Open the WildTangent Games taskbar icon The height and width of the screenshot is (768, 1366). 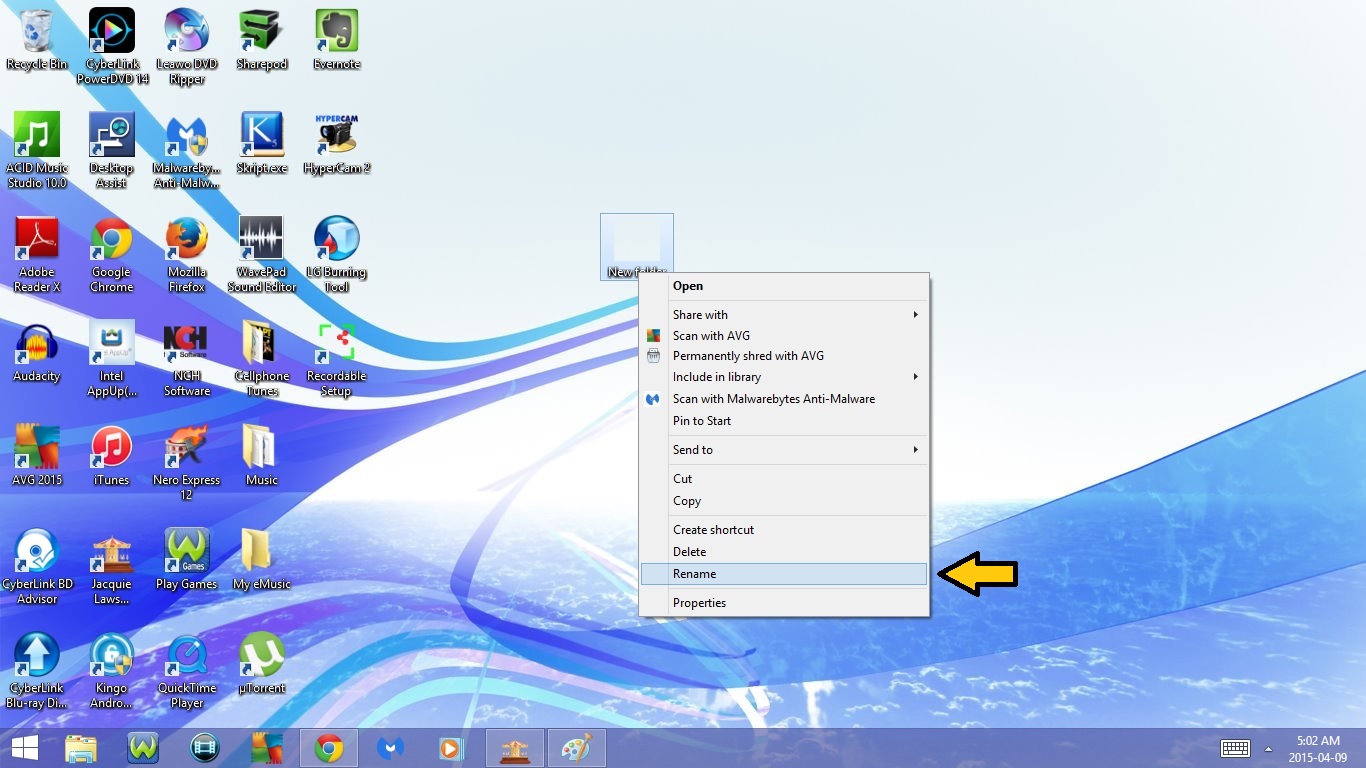(143, 748)
